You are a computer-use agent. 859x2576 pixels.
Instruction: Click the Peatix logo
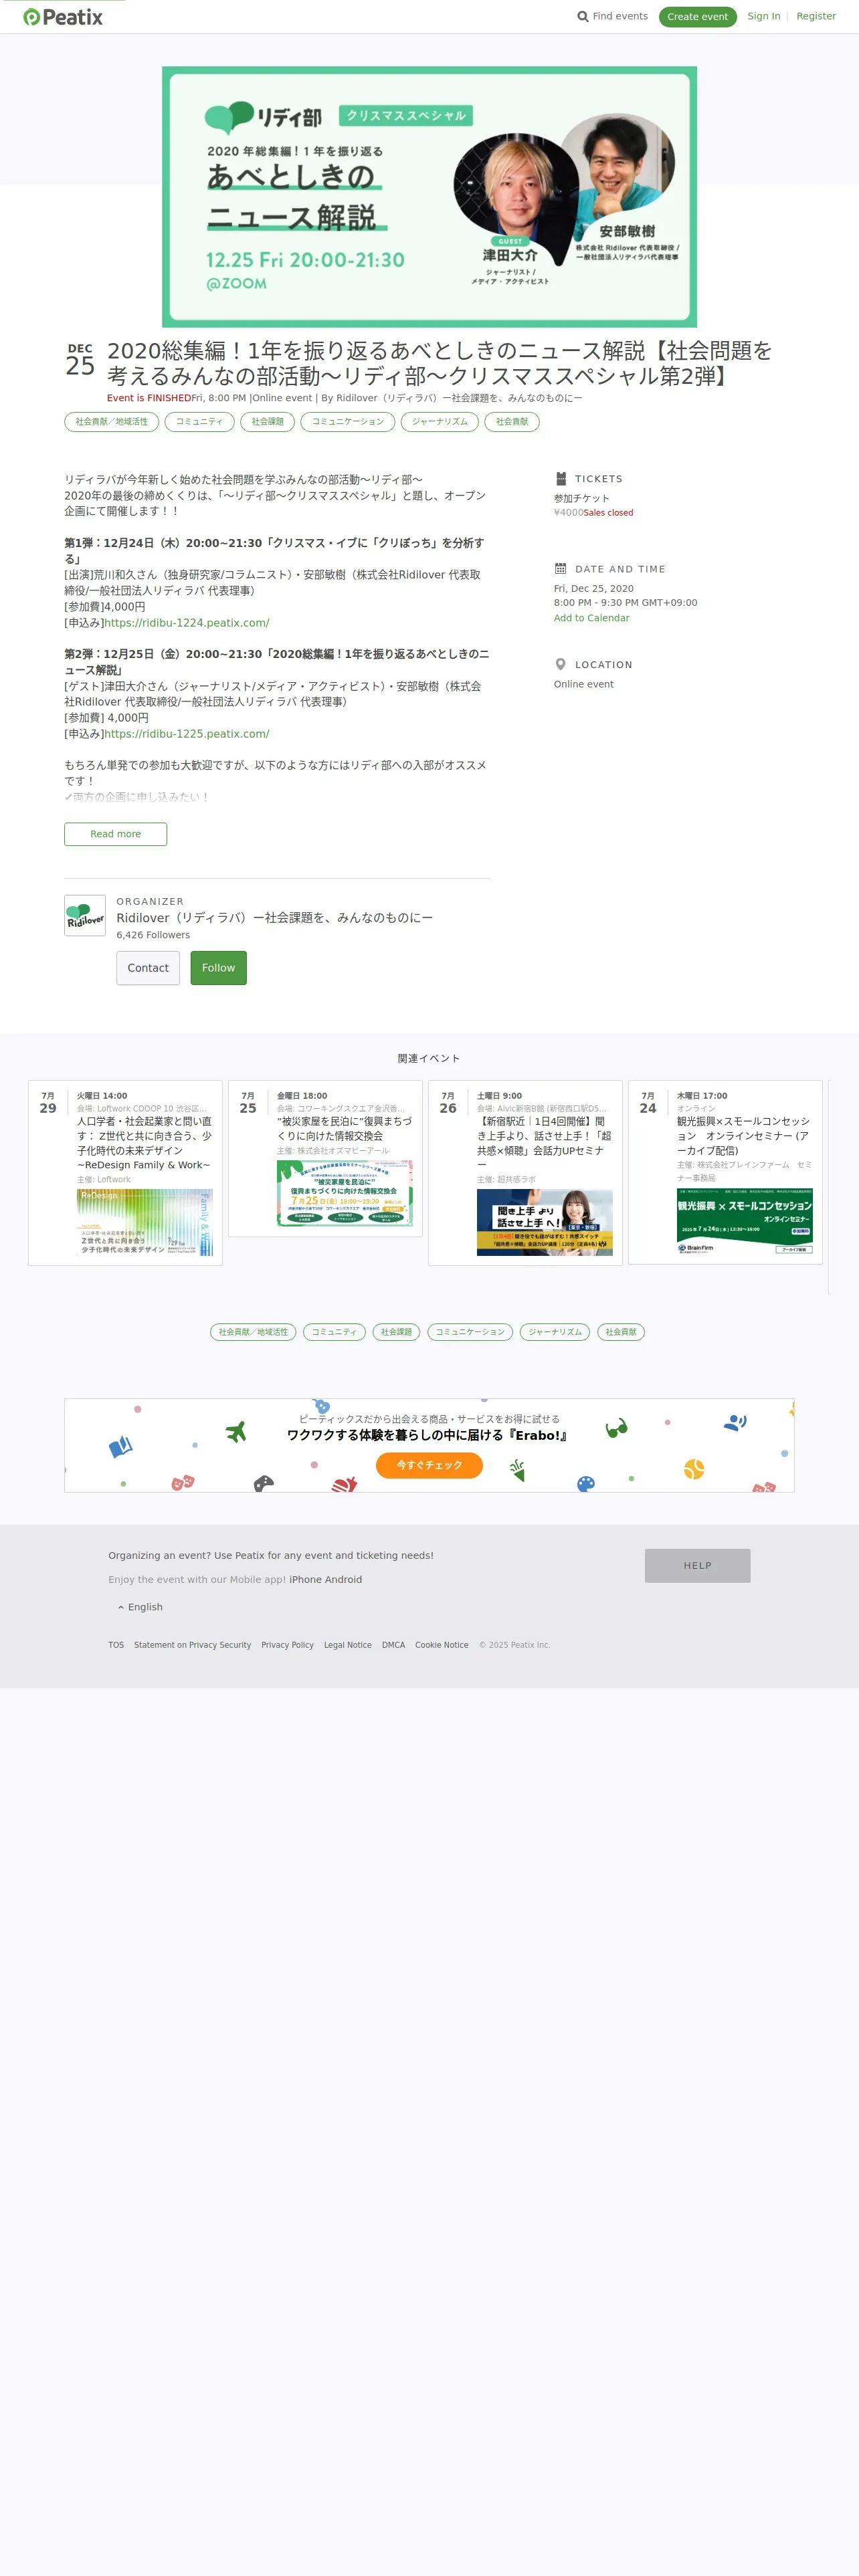63,17
